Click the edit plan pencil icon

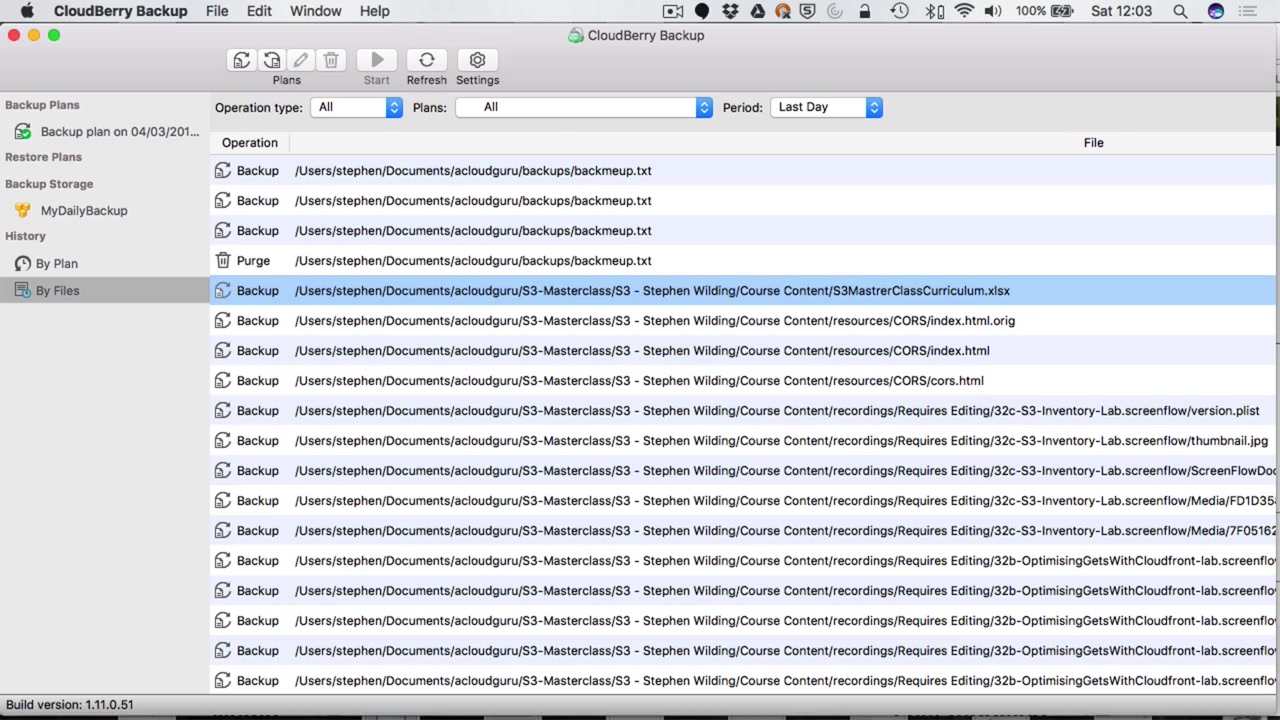(301, 61)
